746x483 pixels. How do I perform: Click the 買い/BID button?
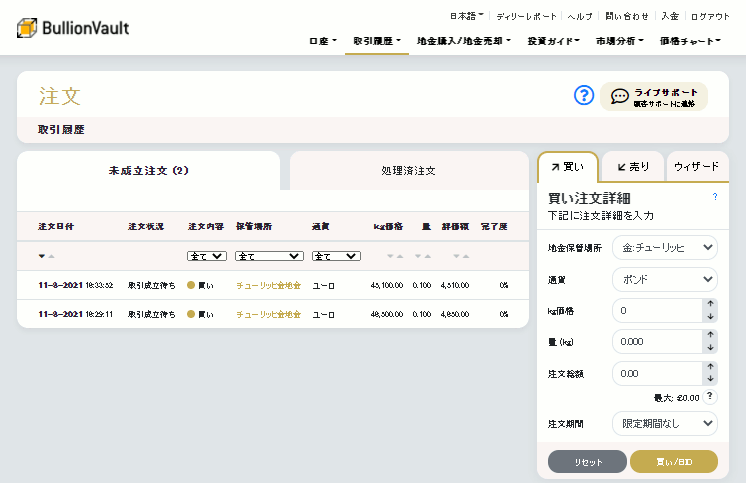[x=674, y=462]
